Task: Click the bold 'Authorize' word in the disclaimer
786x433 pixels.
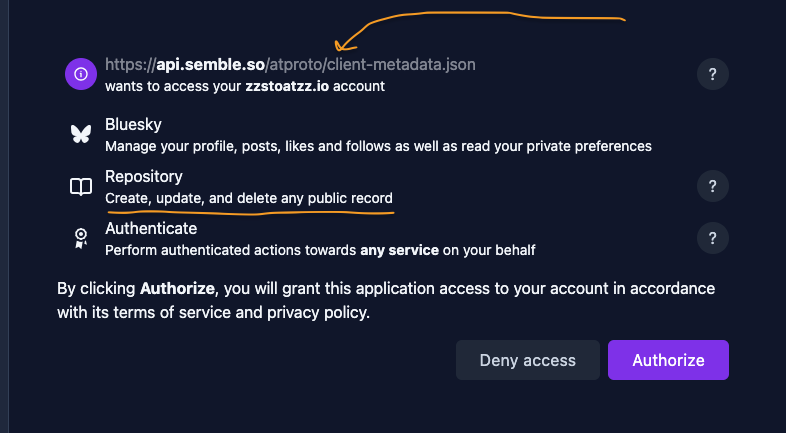Action: pos(177,289)
